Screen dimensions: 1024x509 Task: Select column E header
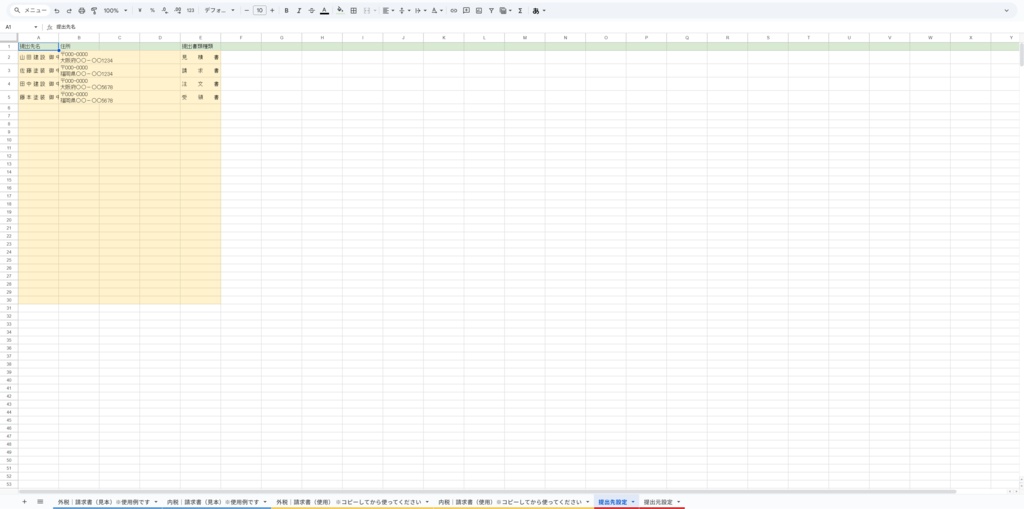coord(200,38)
